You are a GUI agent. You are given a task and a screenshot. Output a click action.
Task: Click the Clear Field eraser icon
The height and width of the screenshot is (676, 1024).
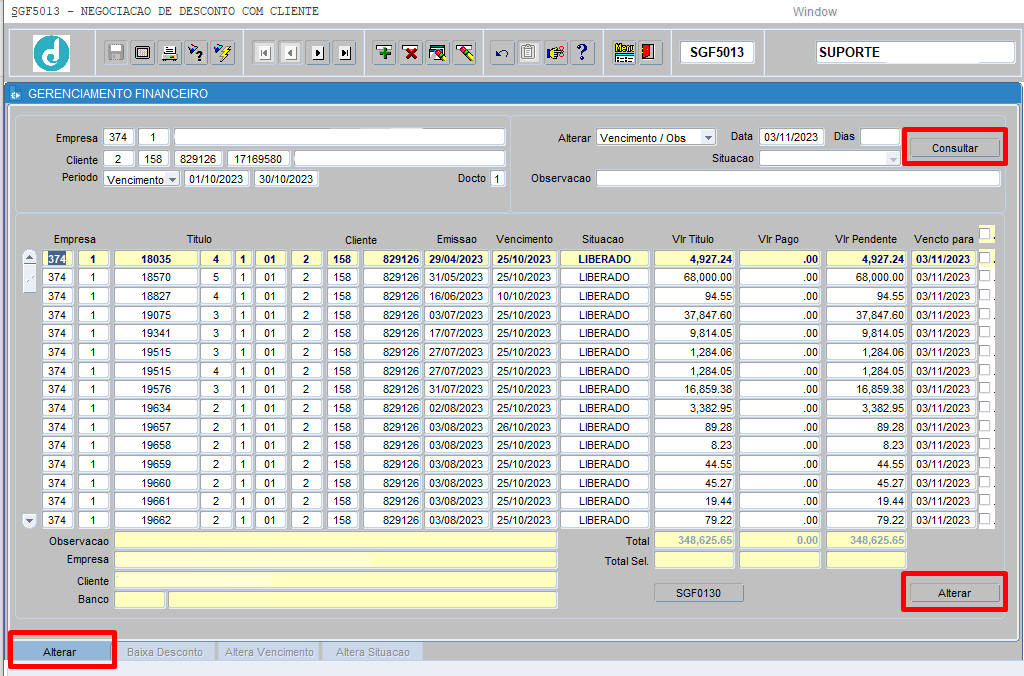coord(464,53)
